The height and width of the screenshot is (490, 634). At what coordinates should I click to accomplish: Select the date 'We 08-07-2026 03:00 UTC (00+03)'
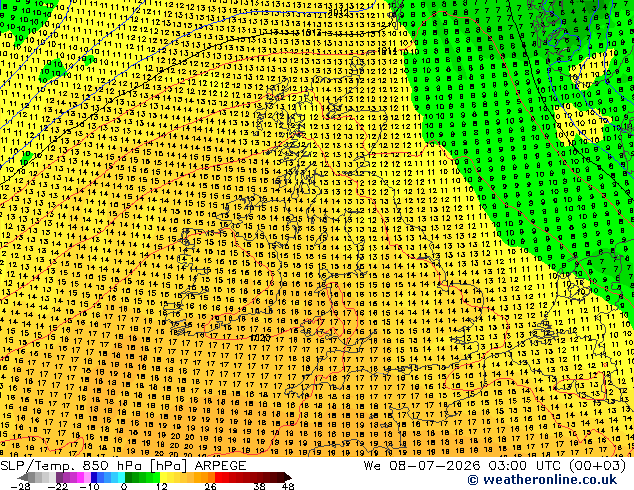(495, 466)
